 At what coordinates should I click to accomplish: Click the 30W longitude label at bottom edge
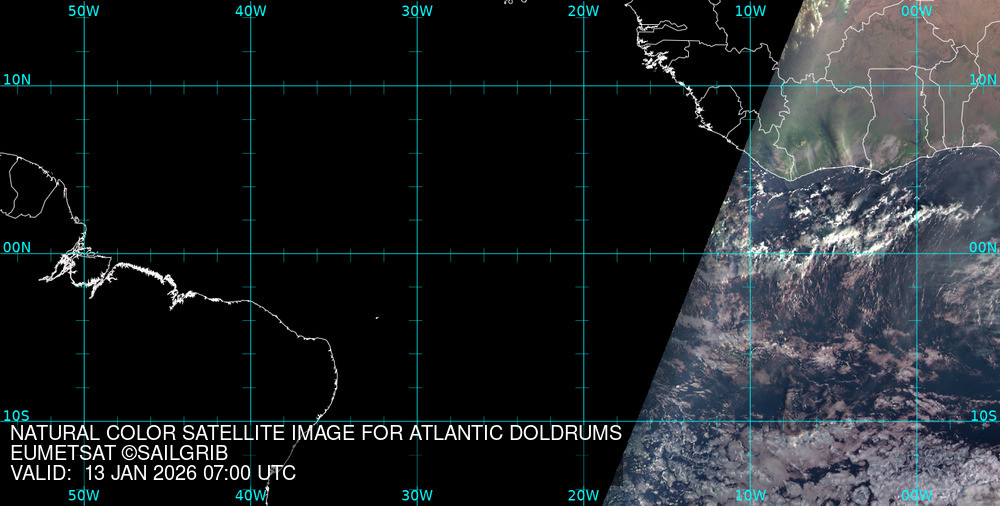point(417,495)
